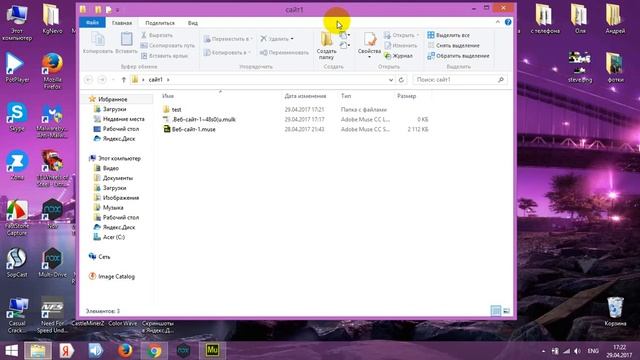Switch to the Вид ribbon tab
The width and height of the screenshot is (640, 360).
[193, 23]
